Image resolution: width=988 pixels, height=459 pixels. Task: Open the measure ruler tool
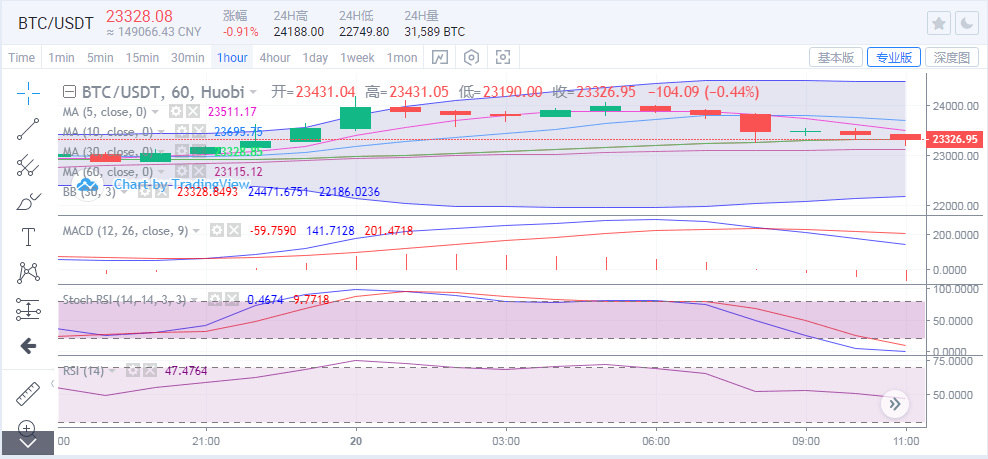tap(28, 394)
